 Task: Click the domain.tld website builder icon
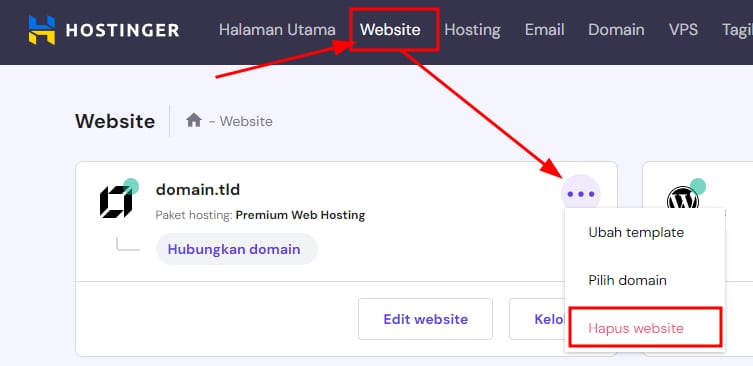click(116, 202)
